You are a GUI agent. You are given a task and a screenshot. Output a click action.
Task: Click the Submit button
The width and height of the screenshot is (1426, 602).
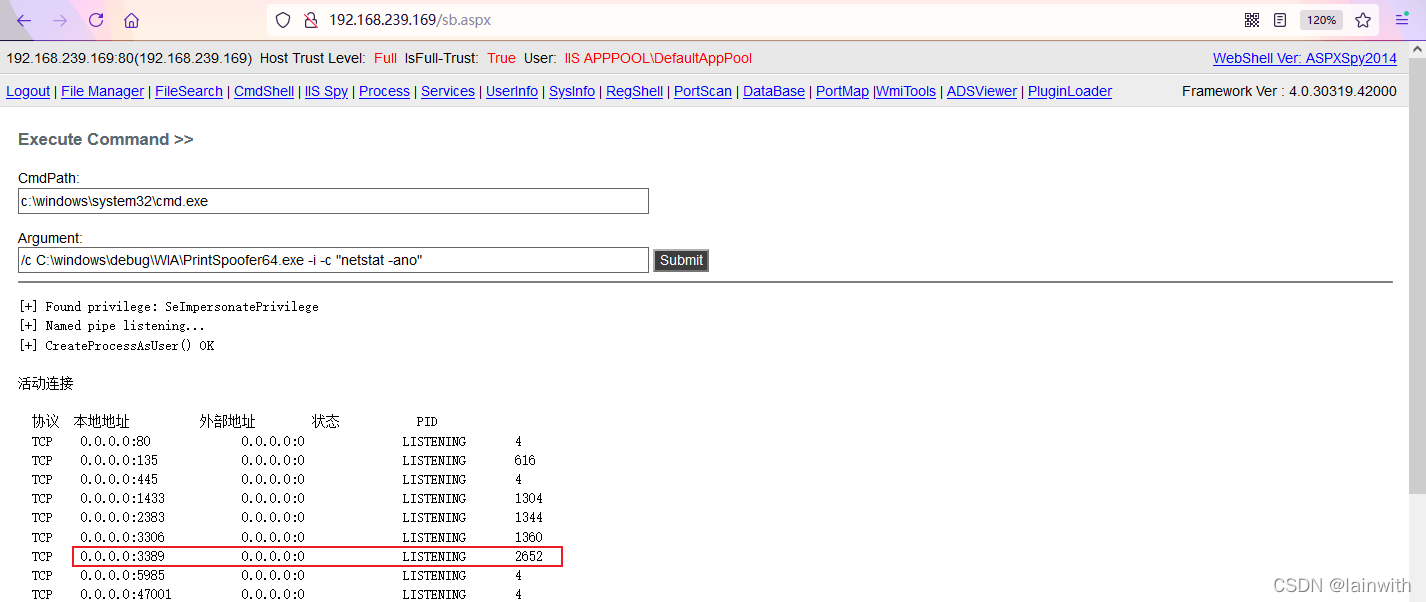click(x=681, y=260)
